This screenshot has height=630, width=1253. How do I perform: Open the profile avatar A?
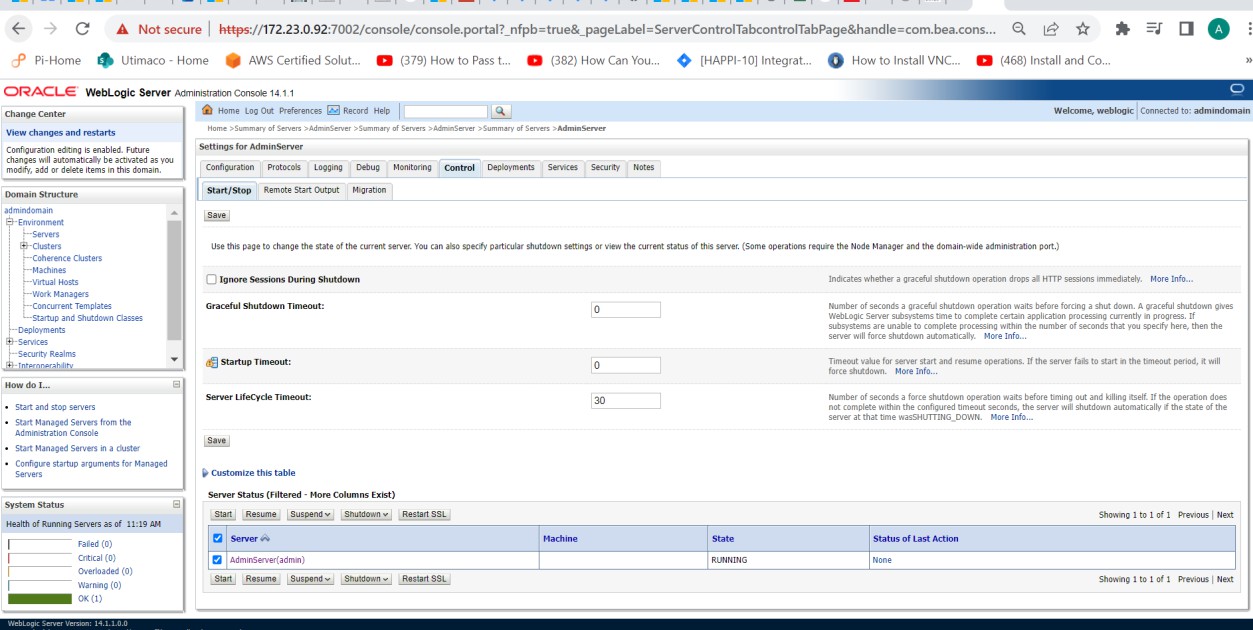(x=1218, y=29)
